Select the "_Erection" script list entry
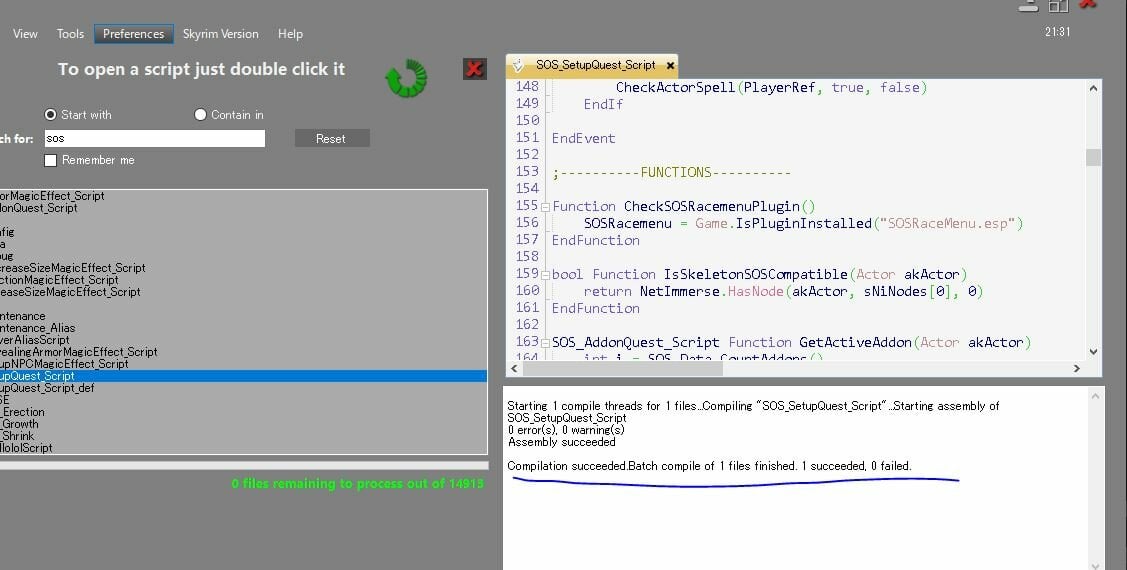Screen dimensions: 1127x570 pyautogui.click(x=22, y=412)
